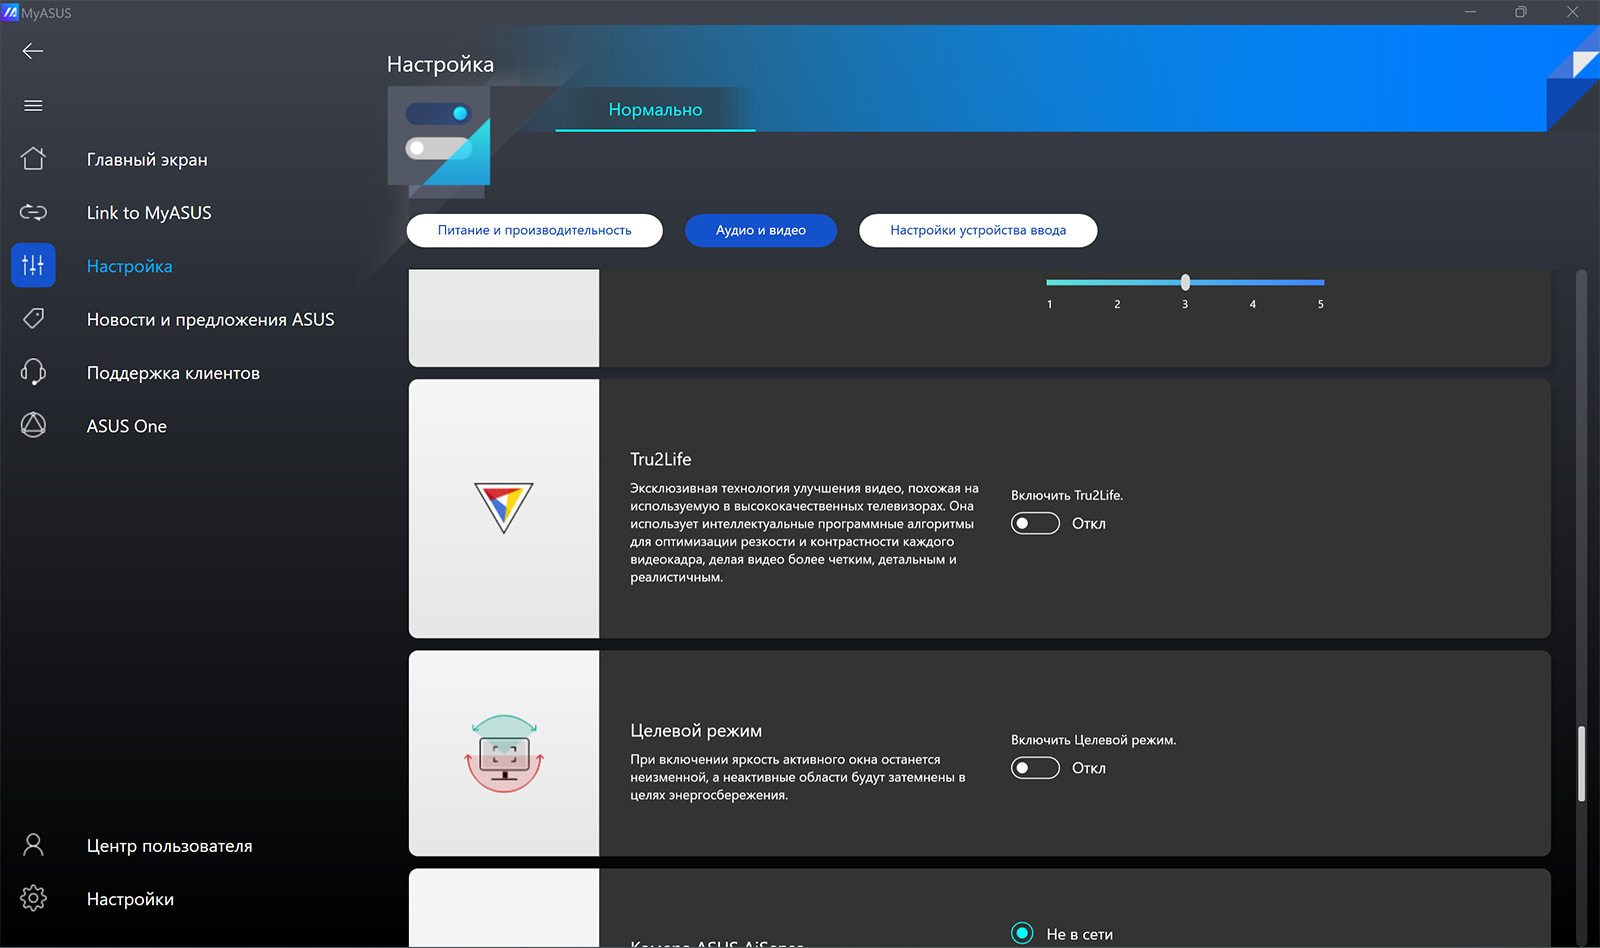Switch to Настройки устройства ввода tab
Screen dimensions: 1600x948
tap(978, 230)
